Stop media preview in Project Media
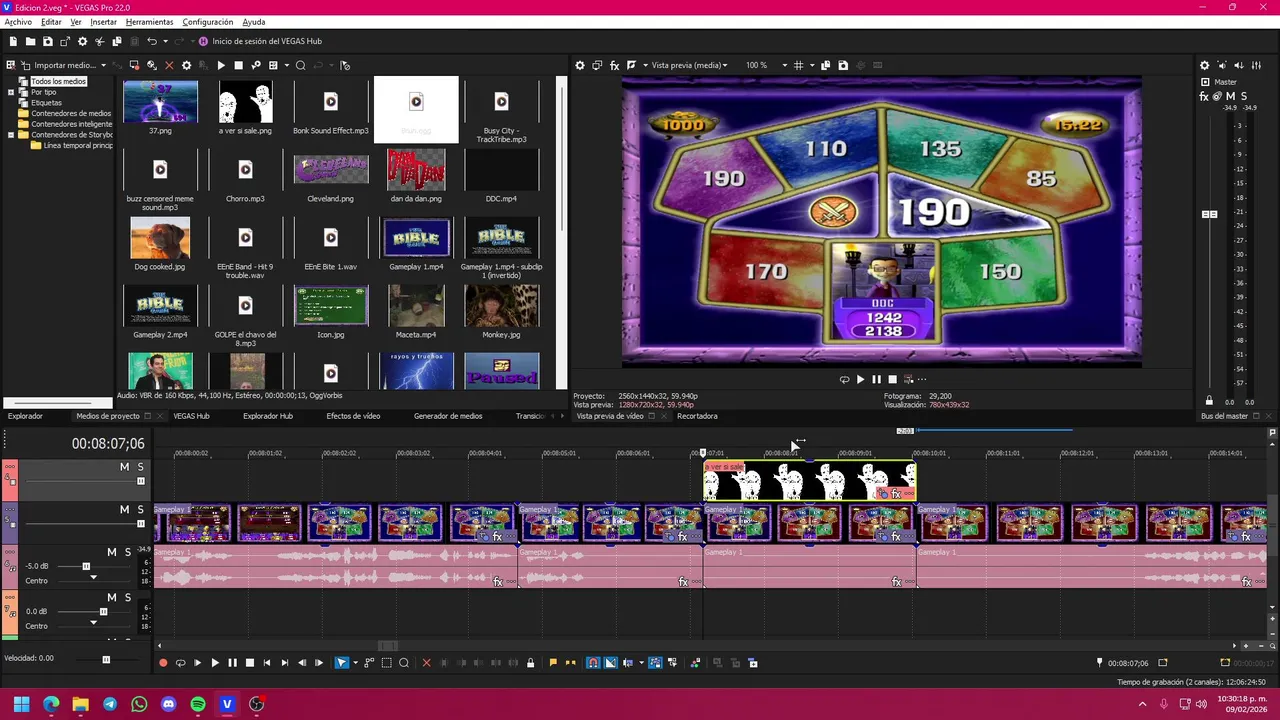The height and width of the screenshot is (720, 1280). pos(238,65)
